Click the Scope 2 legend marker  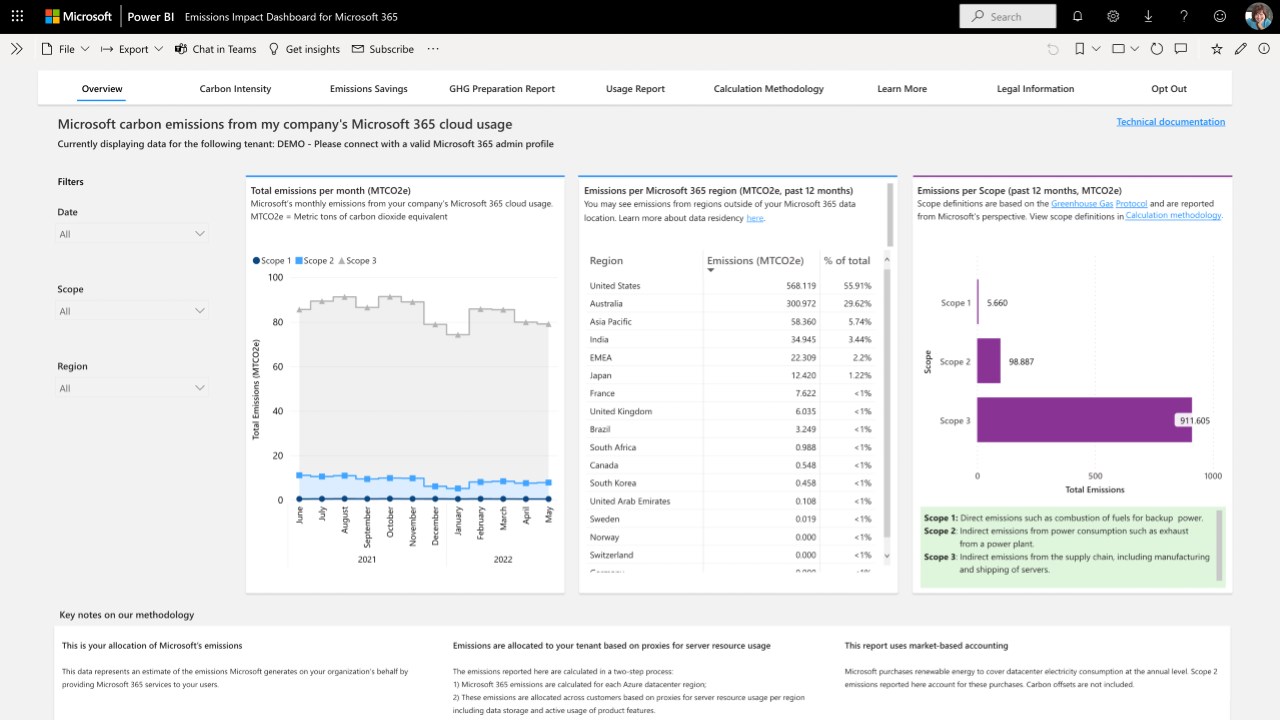[299, 261]
